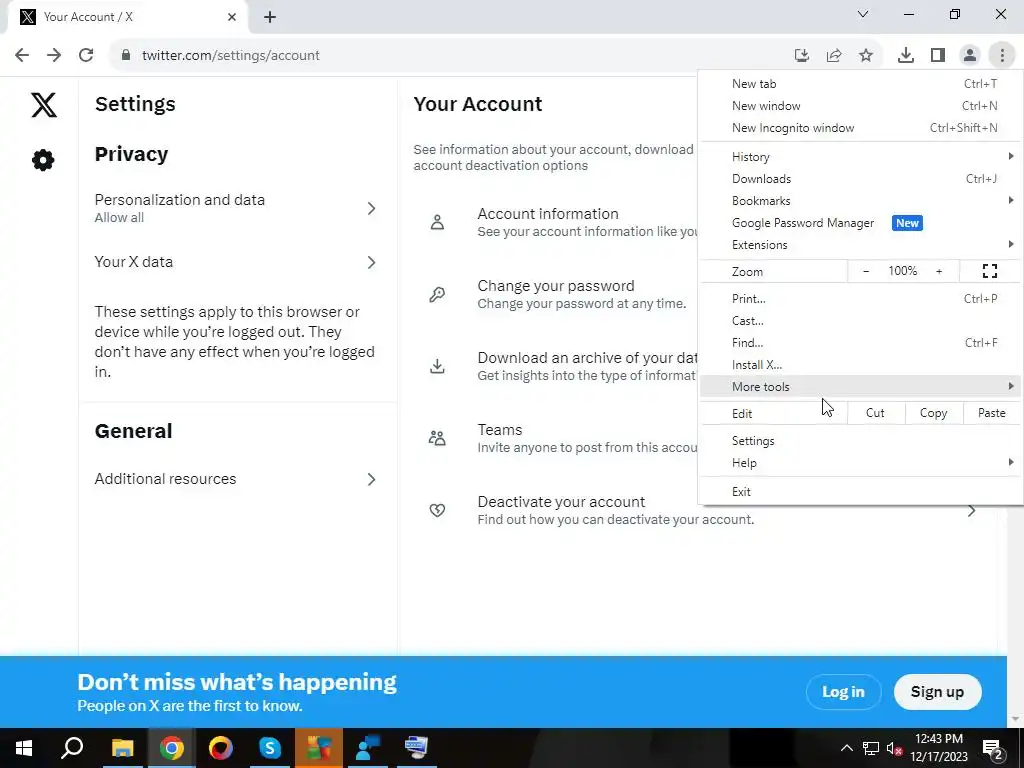The height and width of the screenshot is (768, 1024).
Task: Open a New Incognito window
Action: pyautogui.click(x=859, y=128)
